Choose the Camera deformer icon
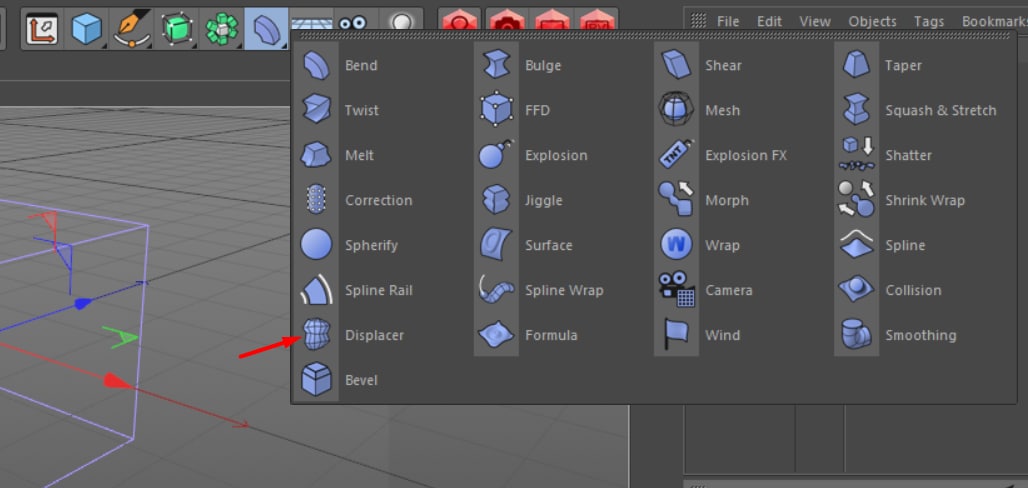 click(677, 289)
